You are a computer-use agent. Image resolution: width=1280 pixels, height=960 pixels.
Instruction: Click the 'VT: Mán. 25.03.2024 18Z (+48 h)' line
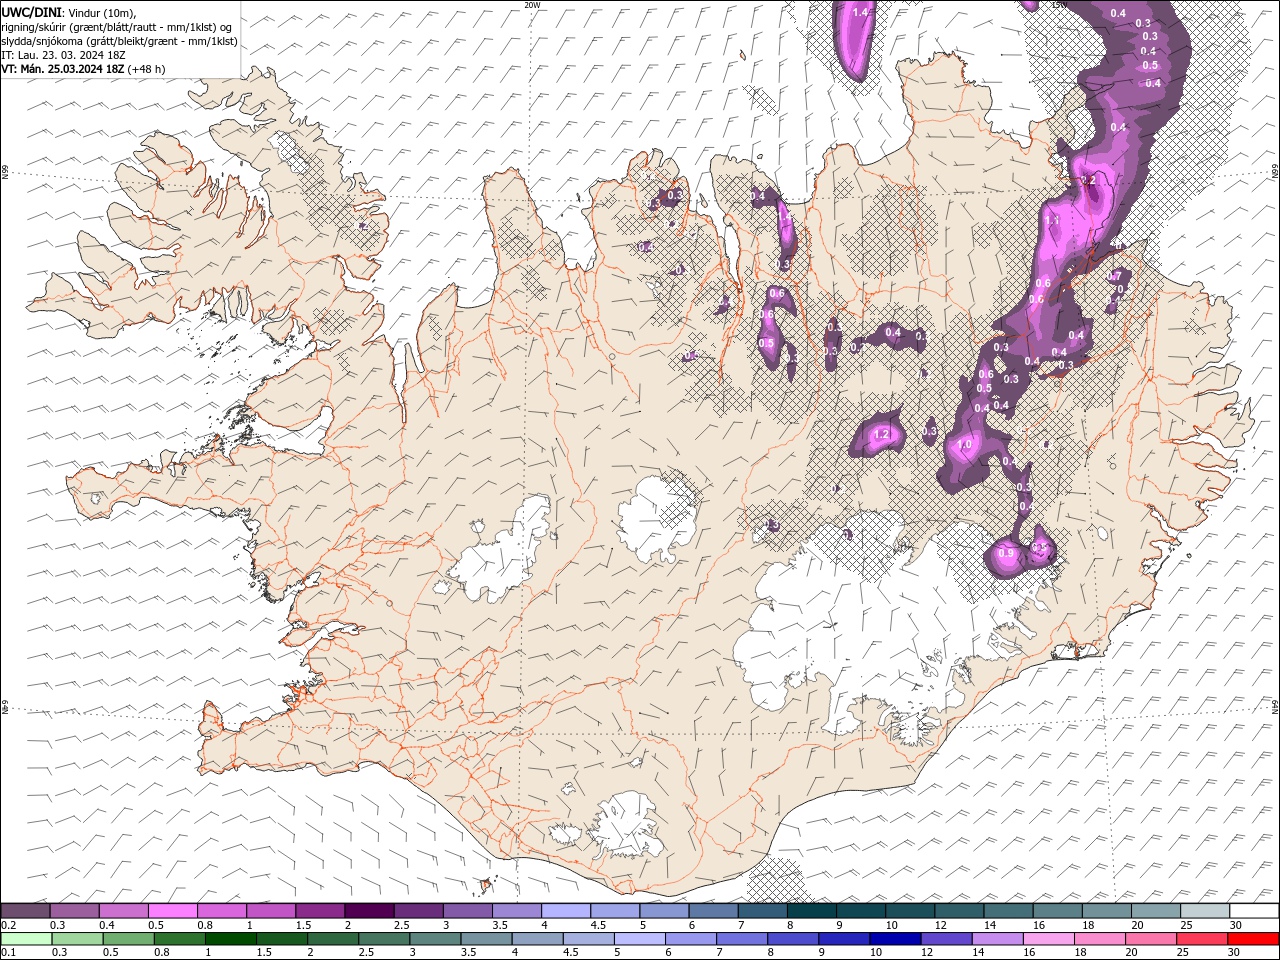[x=83, y=69]
